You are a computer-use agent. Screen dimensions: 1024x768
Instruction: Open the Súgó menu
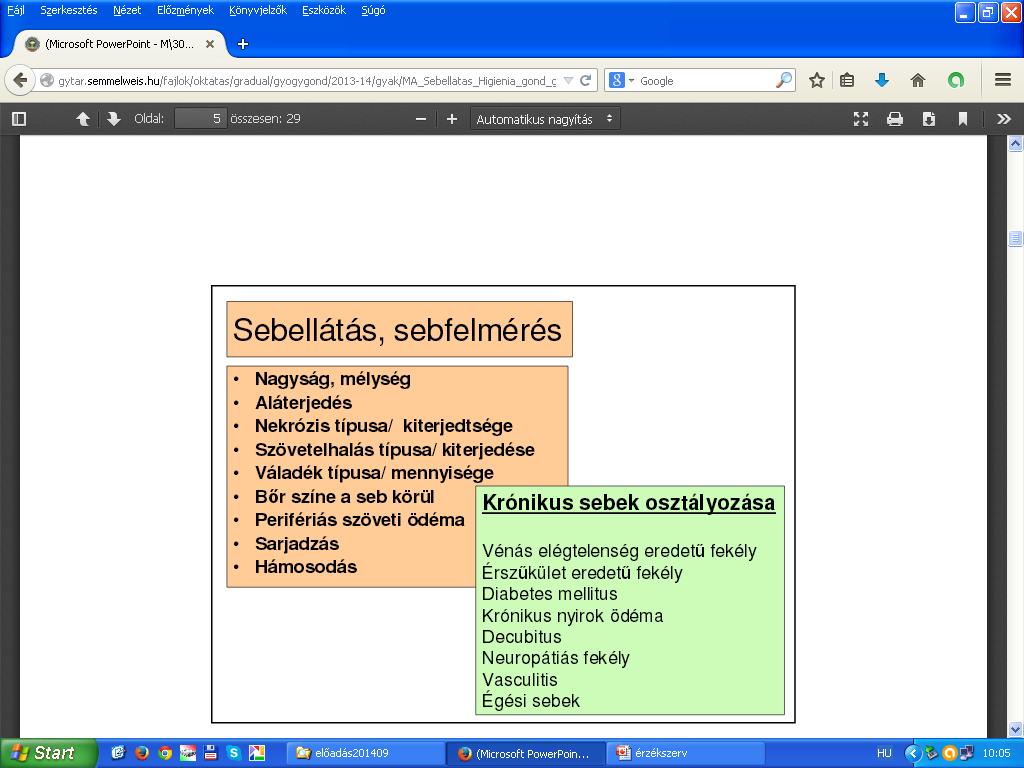click(373, 10)
